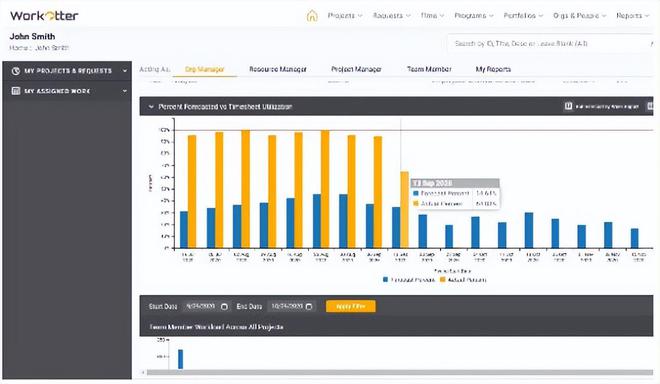The image size is (660, 384).
Task: Open the Reports dropdown menu
Action: pos(633,16)
